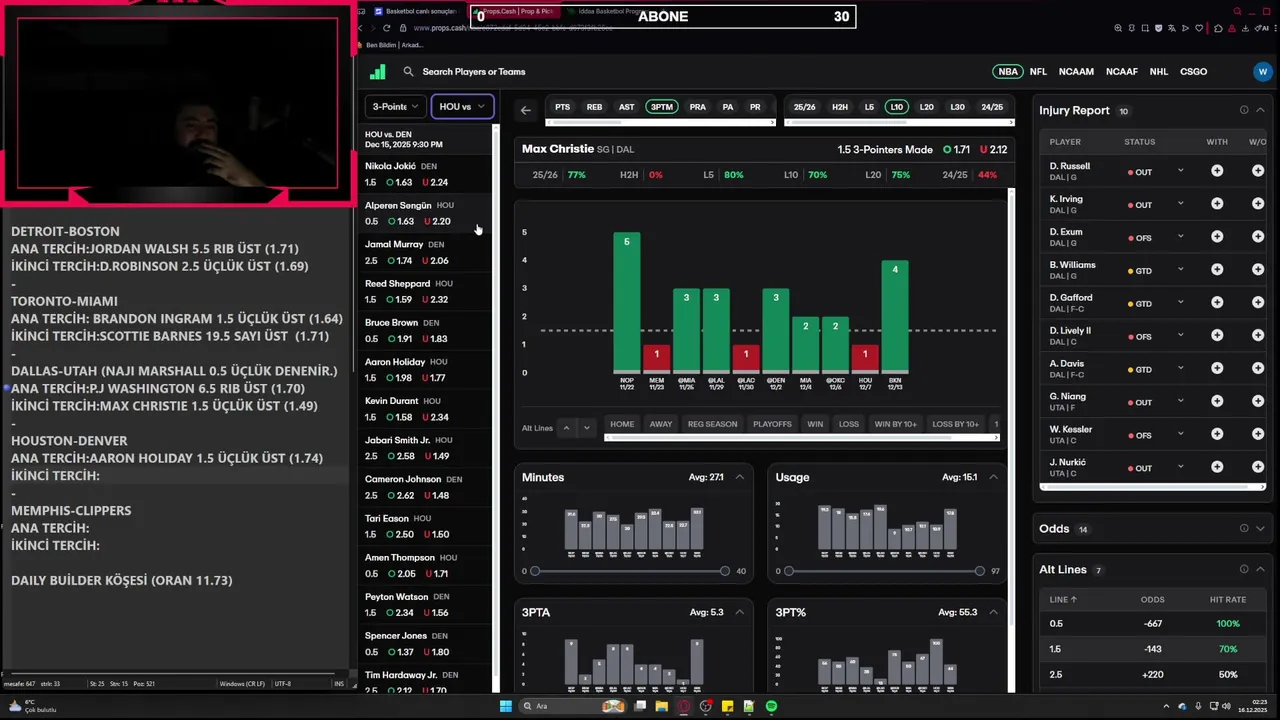Screen dimensions: 1280x720
Task: Switch to CSGO league tab
Action: [1193, 72]
